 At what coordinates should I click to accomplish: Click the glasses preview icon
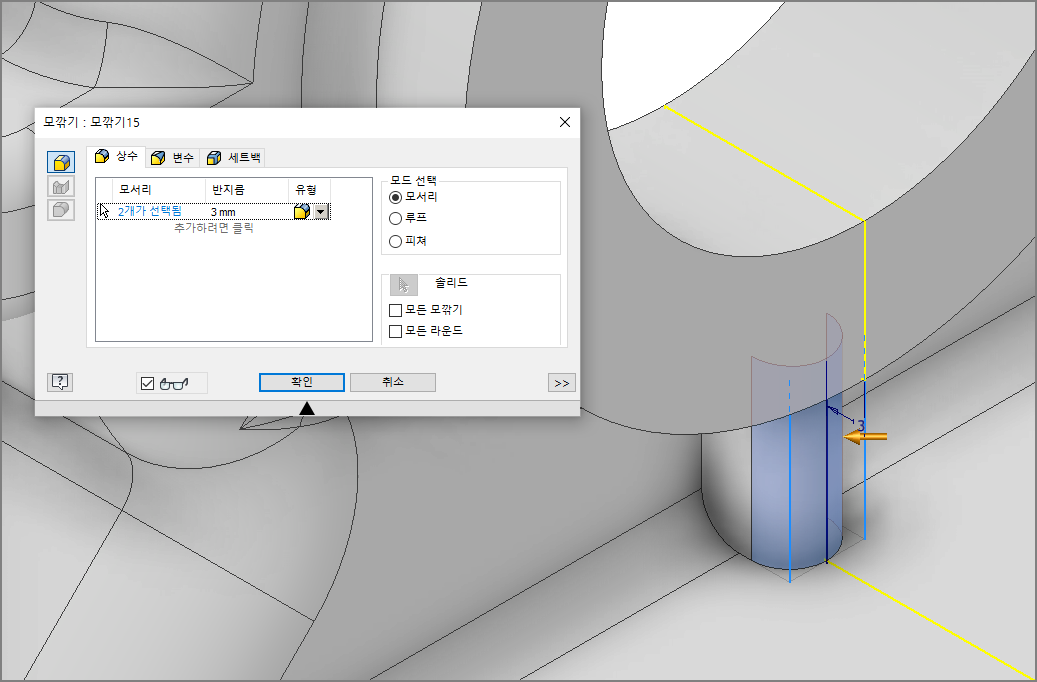174,384
